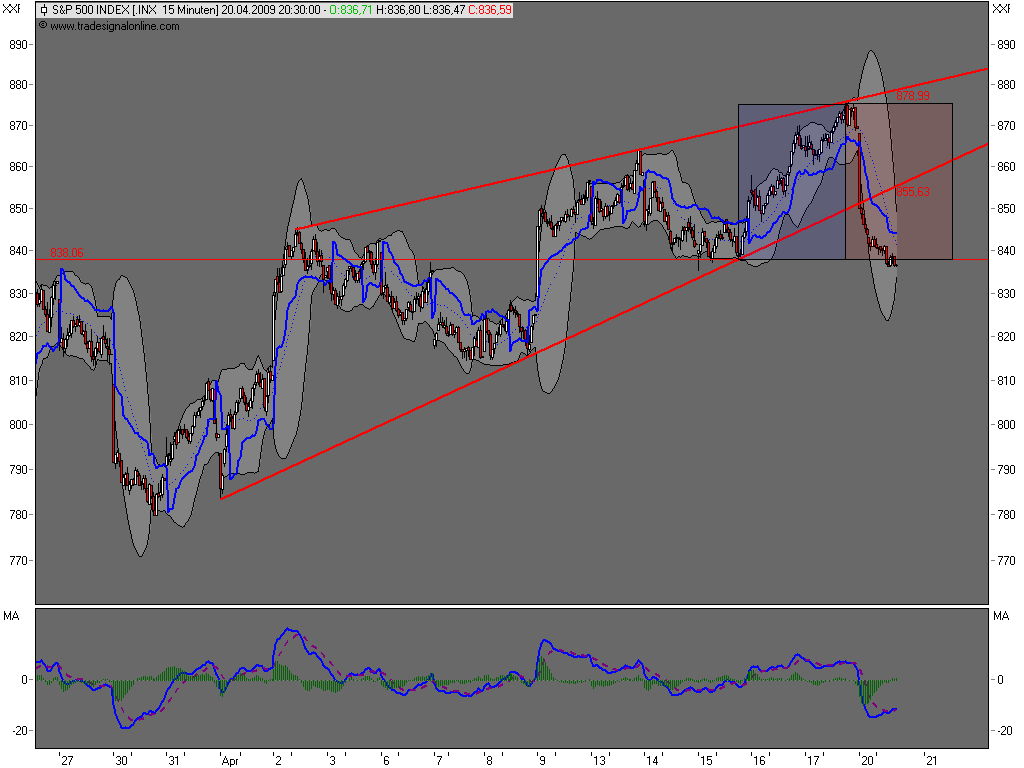Click the red close value C:836,59

tap(490, 10)
